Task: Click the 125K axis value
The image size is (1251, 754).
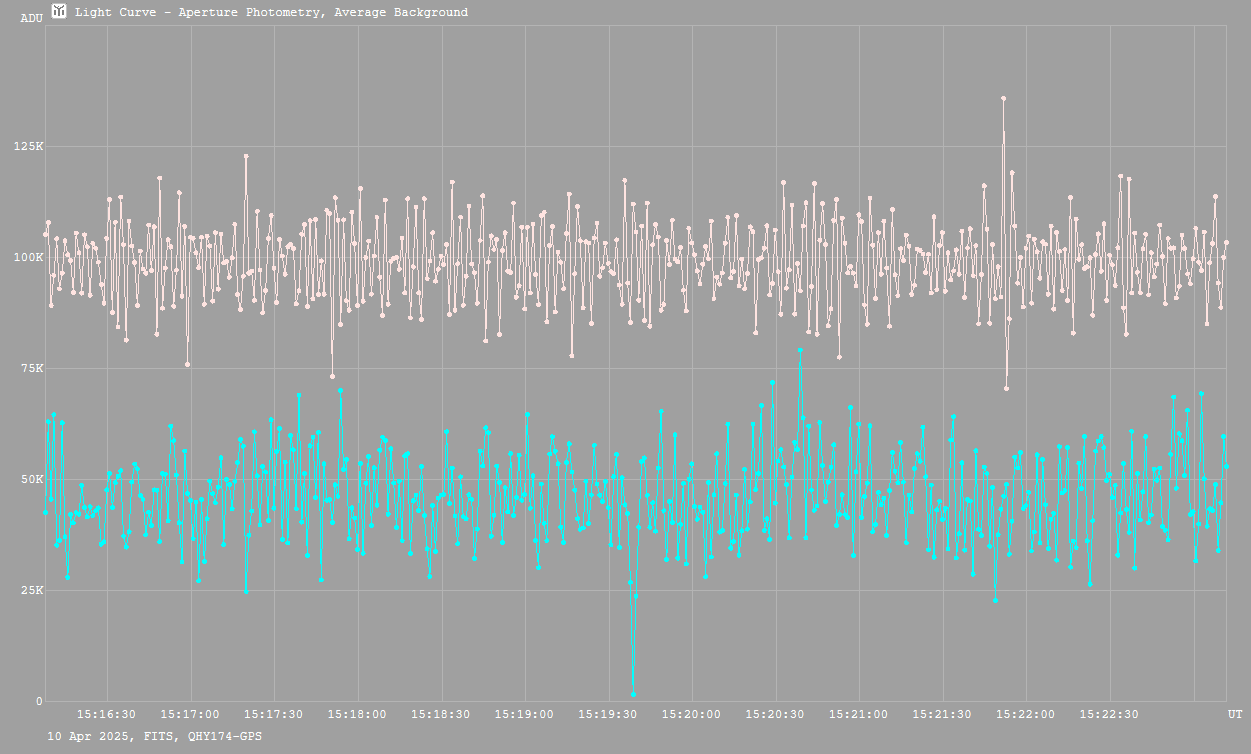Action: (28, 147)
